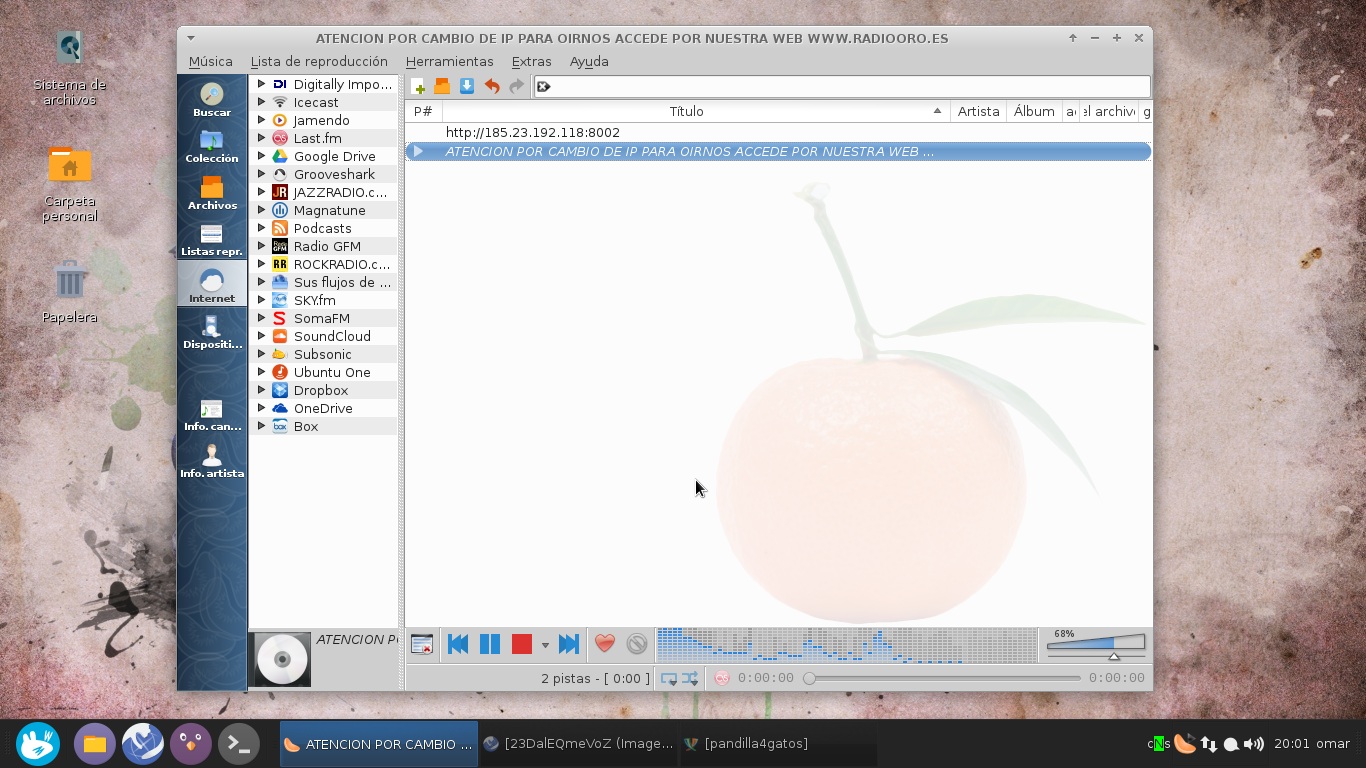Click the orange load playlist folder icon
Image resolution: width=1366 pixels, height=768 pixels.
click(x=442, y=87)
